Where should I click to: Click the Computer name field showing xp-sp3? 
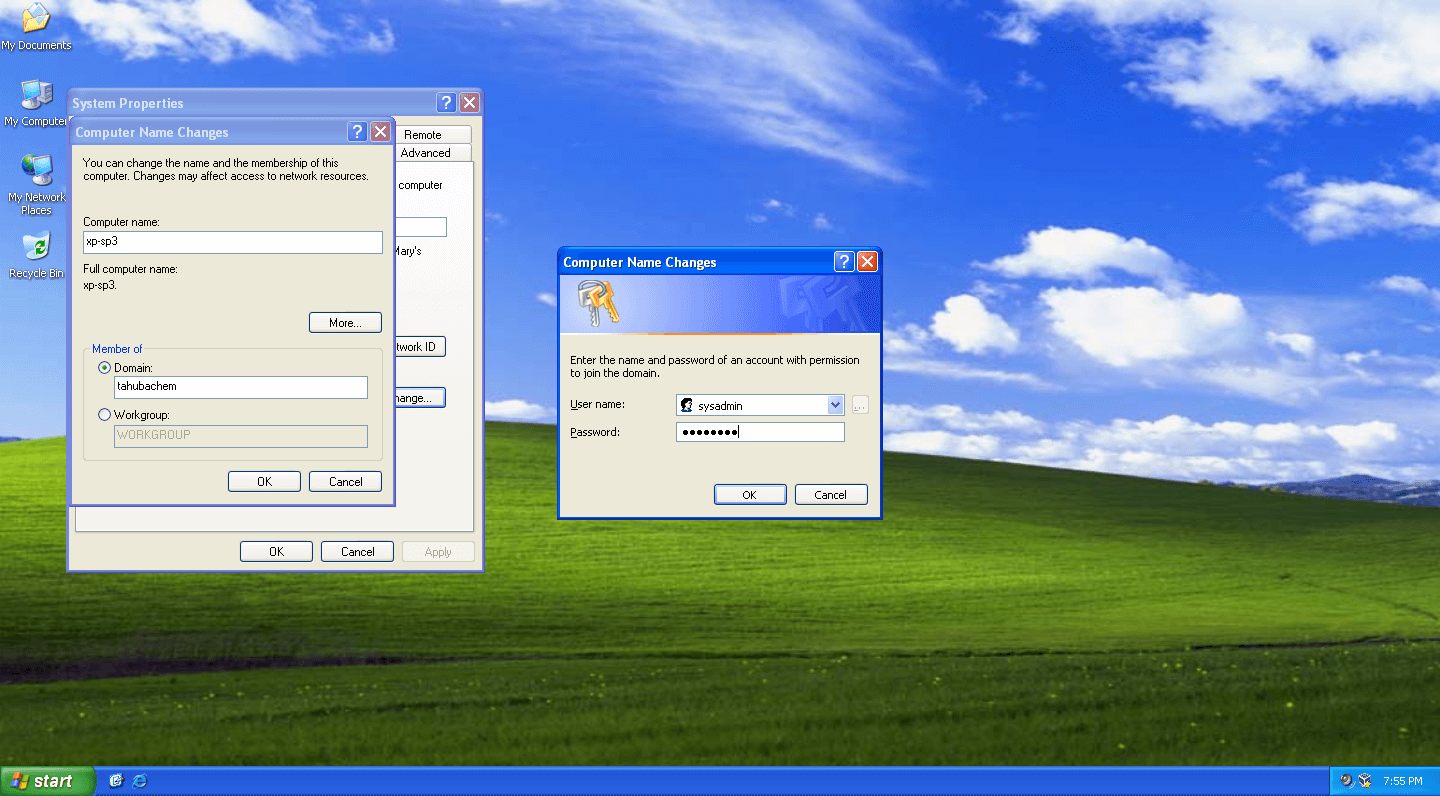[x=233, y=242]
